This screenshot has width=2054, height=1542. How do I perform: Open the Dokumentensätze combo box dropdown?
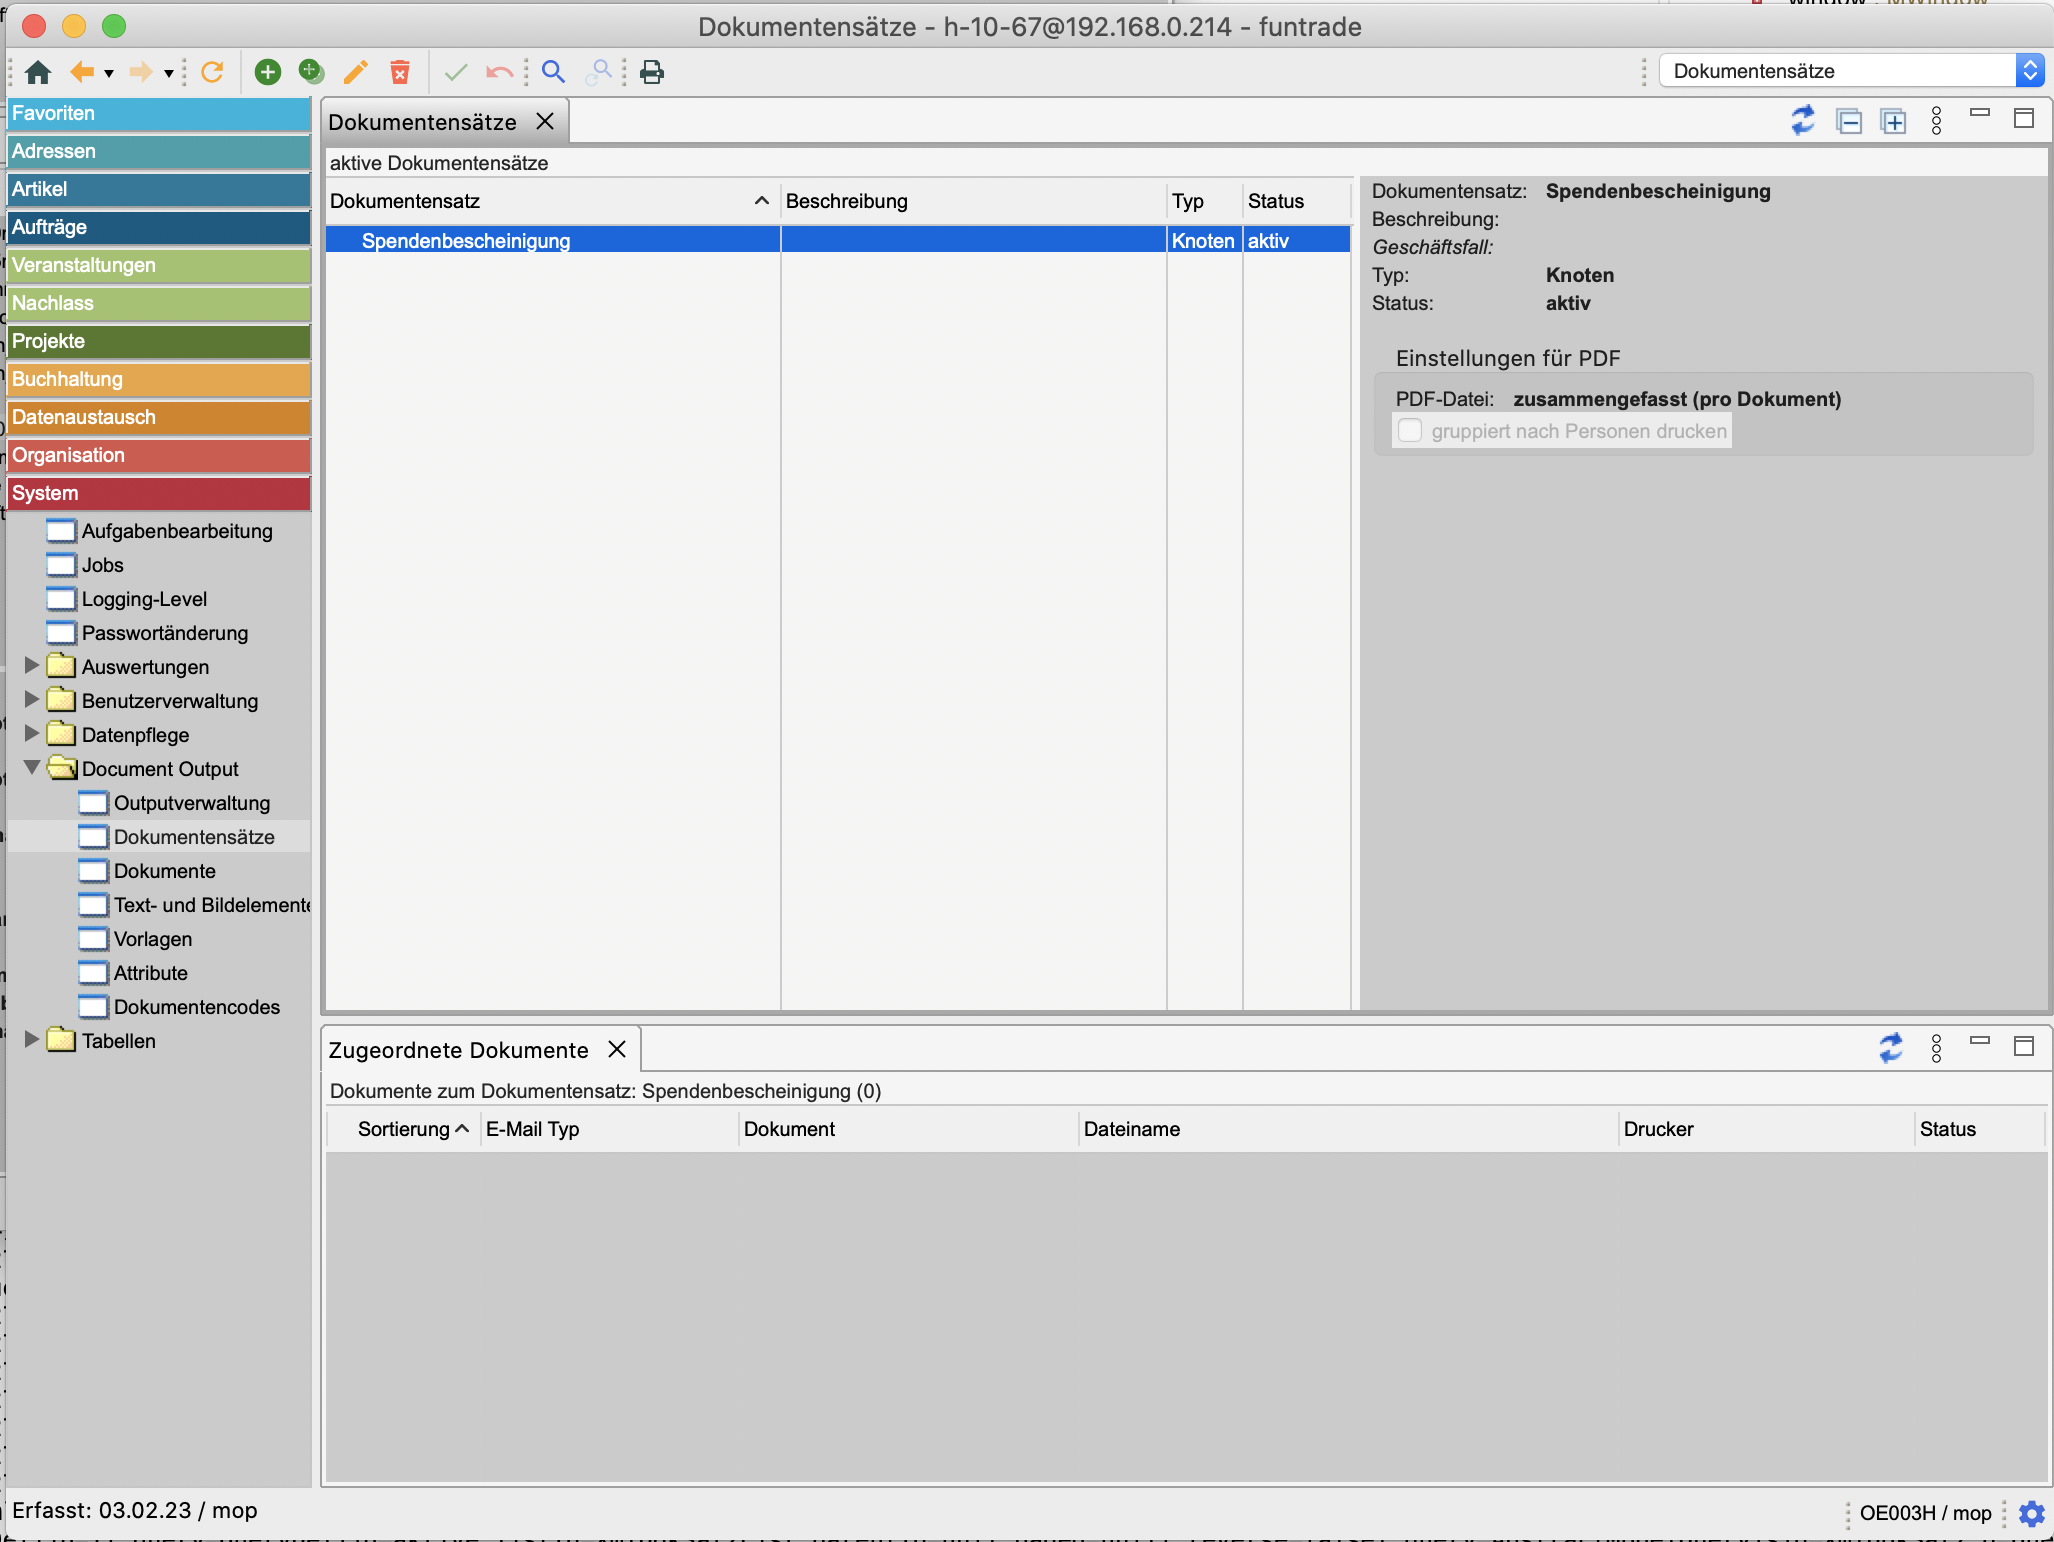click(x=2029, y=71)
